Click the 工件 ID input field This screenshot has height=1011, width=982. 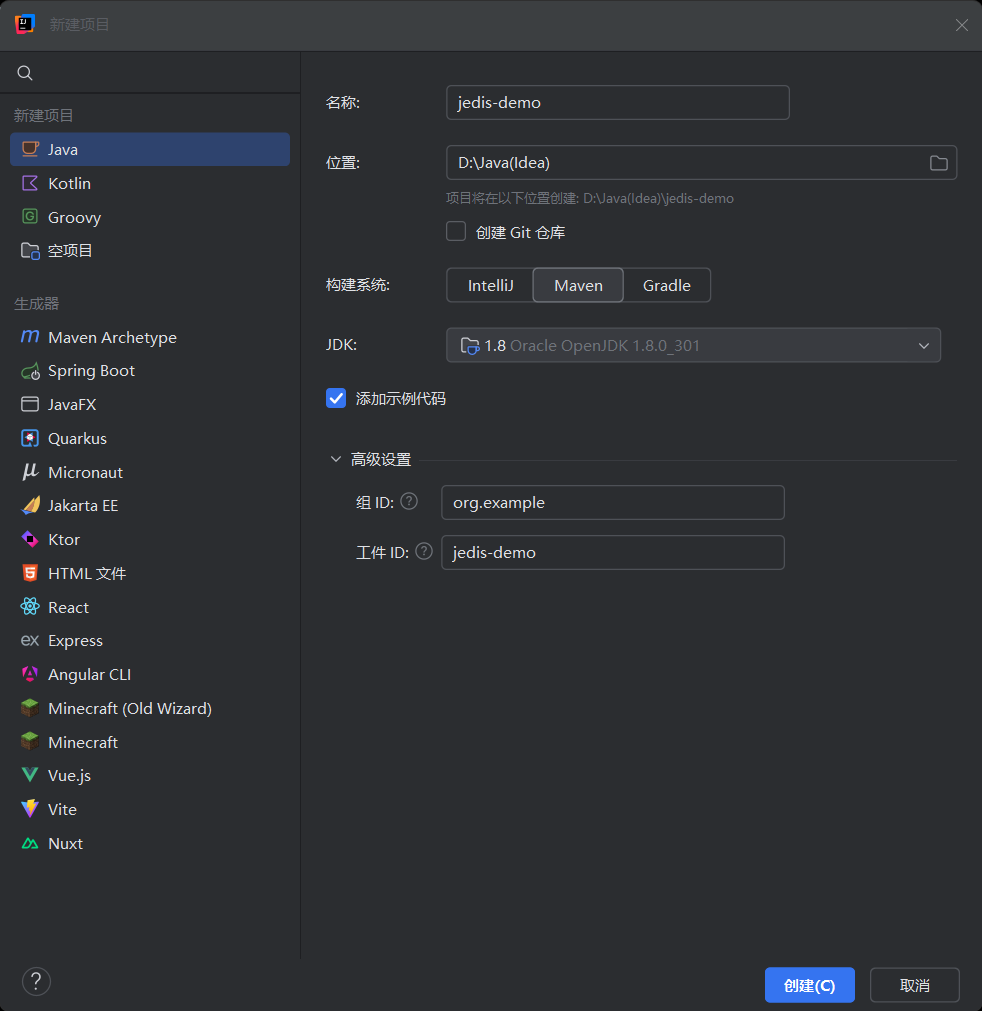(x=613, y=553)
